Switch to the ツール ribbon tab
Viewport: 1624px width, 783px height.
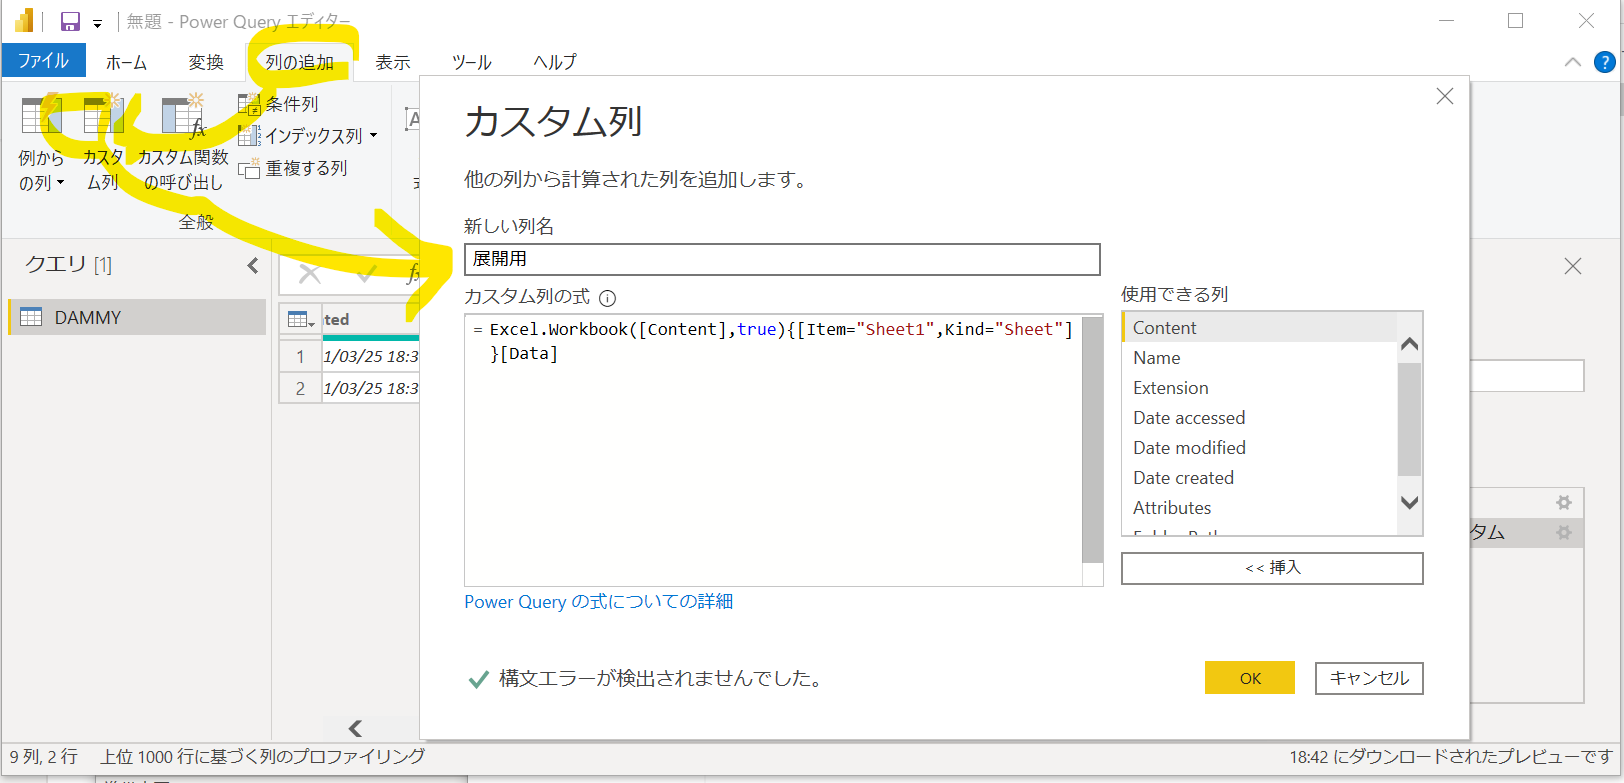click(x=472, y=62)
